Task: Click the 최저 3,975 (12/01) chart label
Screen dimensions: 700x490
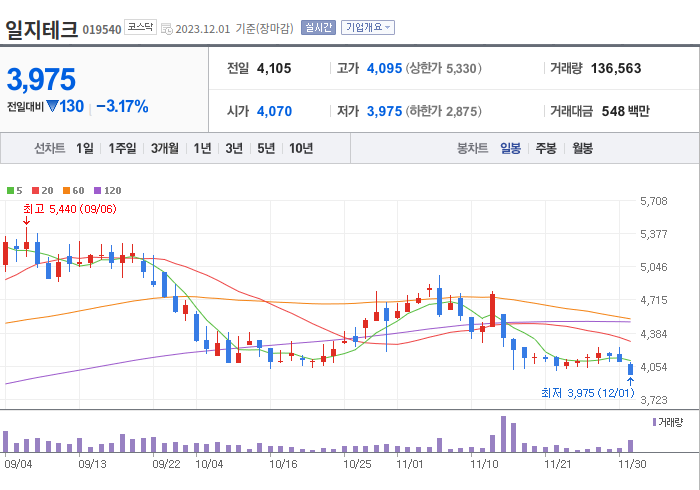Action: click(588, 393)
